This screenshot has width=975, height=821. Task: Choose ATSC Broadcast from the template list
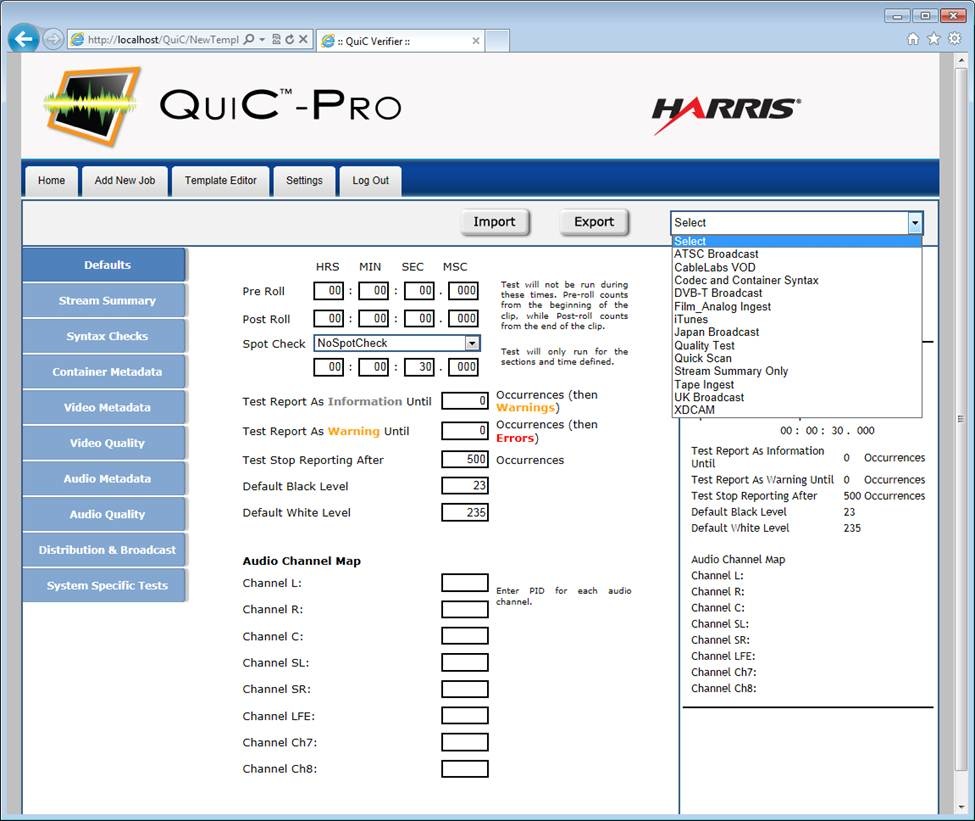[x=716, y=254]
